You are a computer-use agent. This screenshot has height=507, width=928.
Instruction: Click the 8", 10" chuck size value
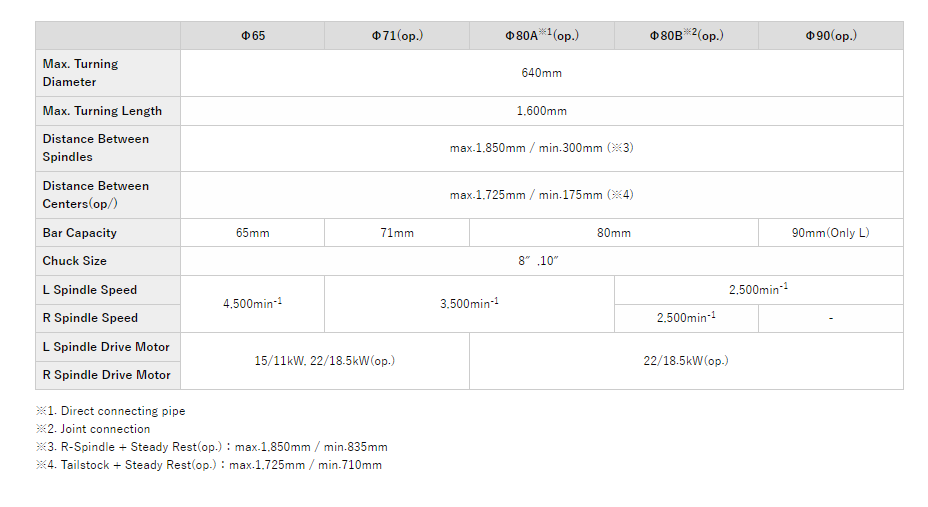[x=541, y=261]
